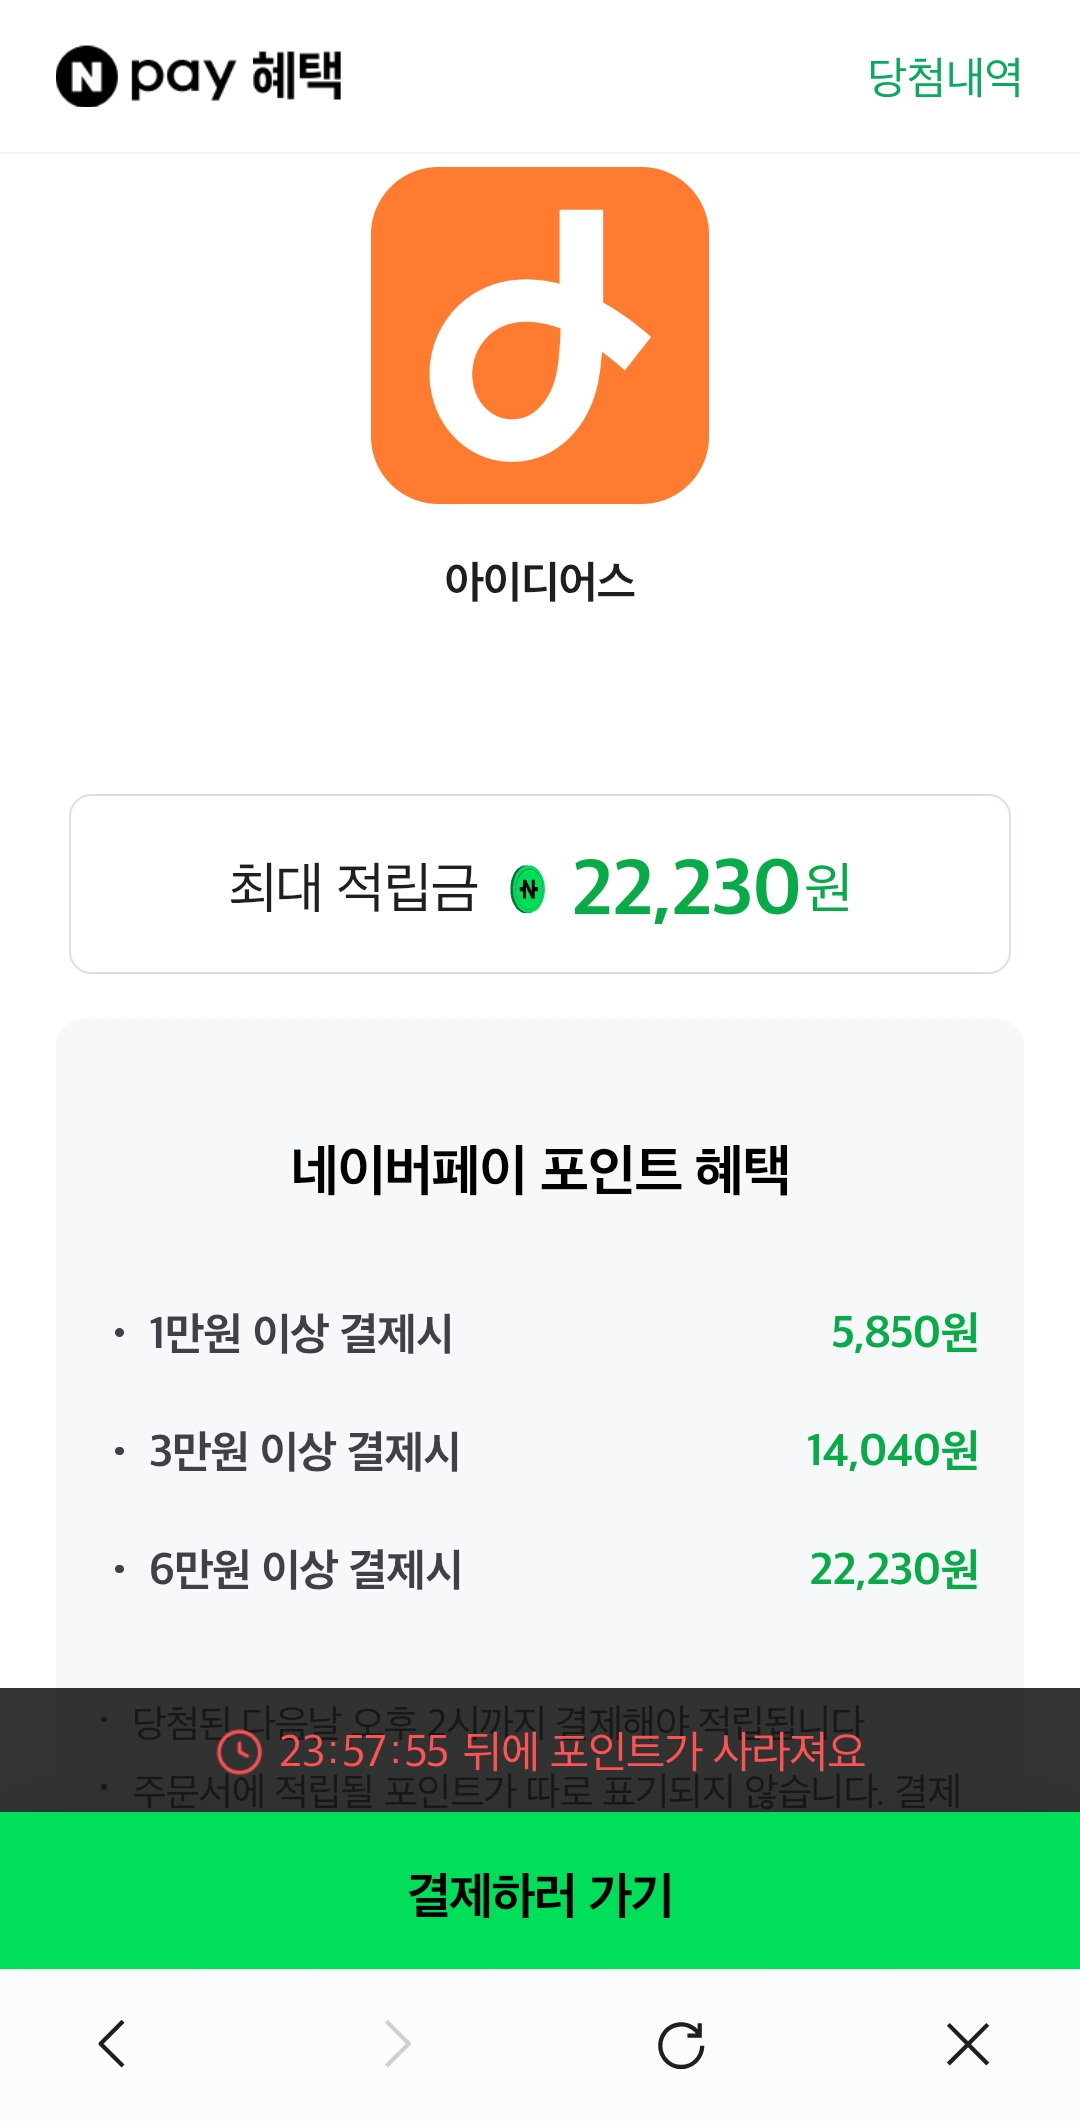The height and width of the screenshot is (2121, 1080).
Task: Select the 1만원 이상 결제시 benefit row
Action: tap(300, 1333)
